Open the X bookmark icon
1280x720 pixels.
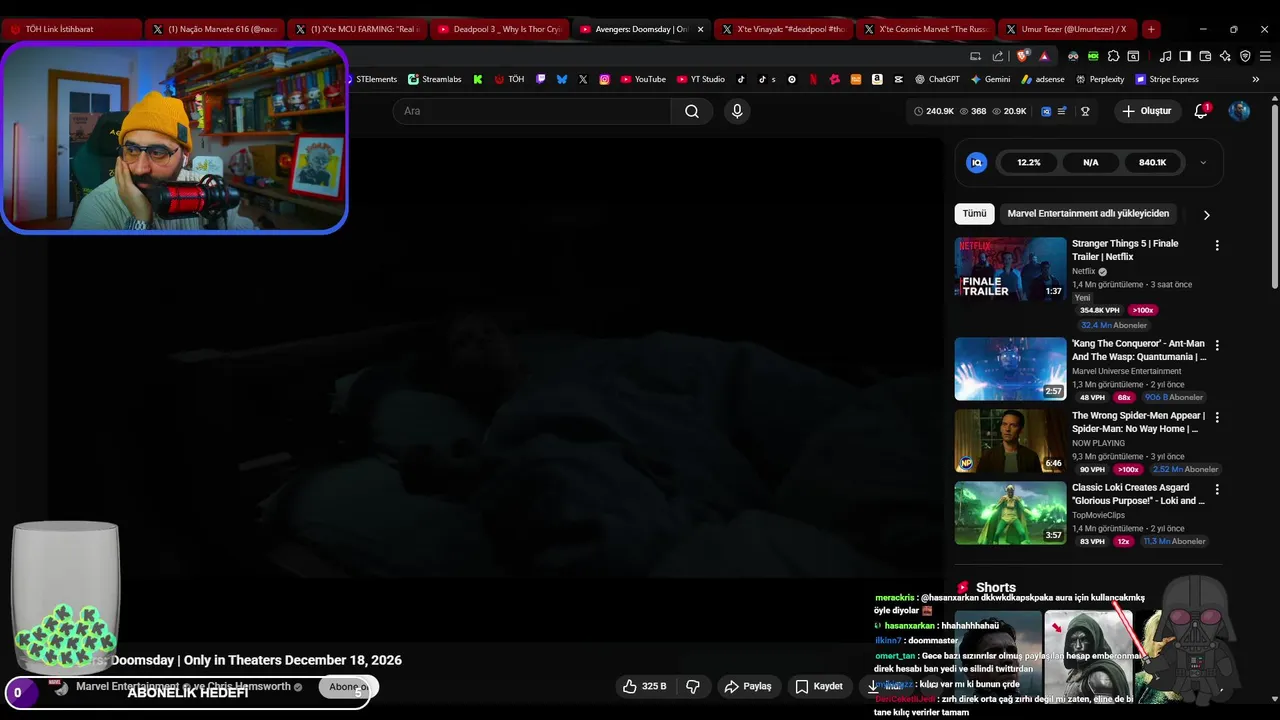tap(583, 79)
